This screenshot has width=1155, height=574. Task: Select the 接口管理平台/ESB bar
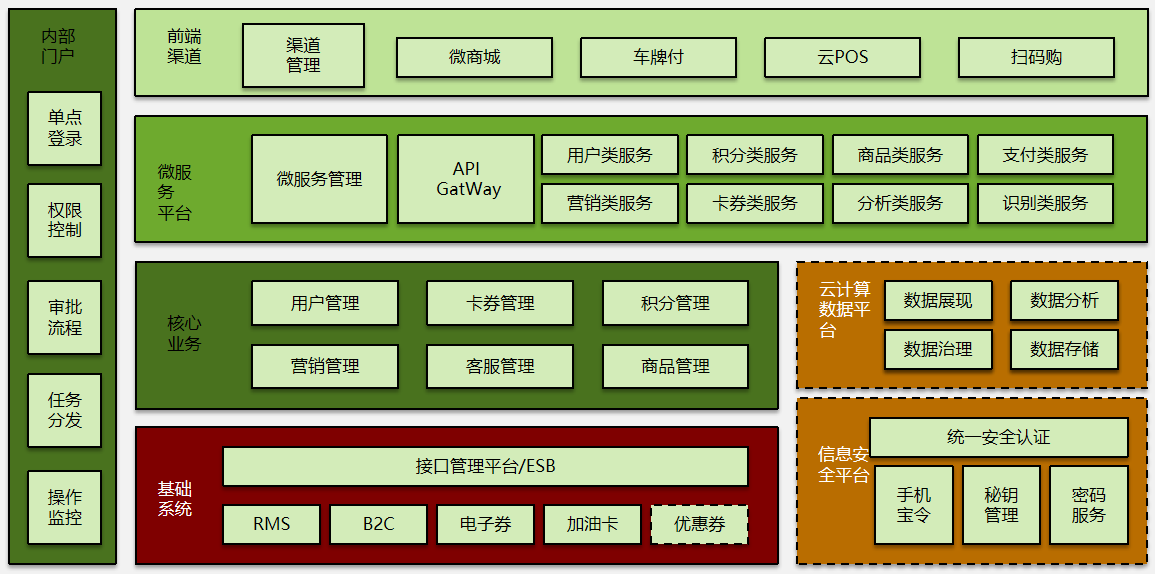click(485, 466)
